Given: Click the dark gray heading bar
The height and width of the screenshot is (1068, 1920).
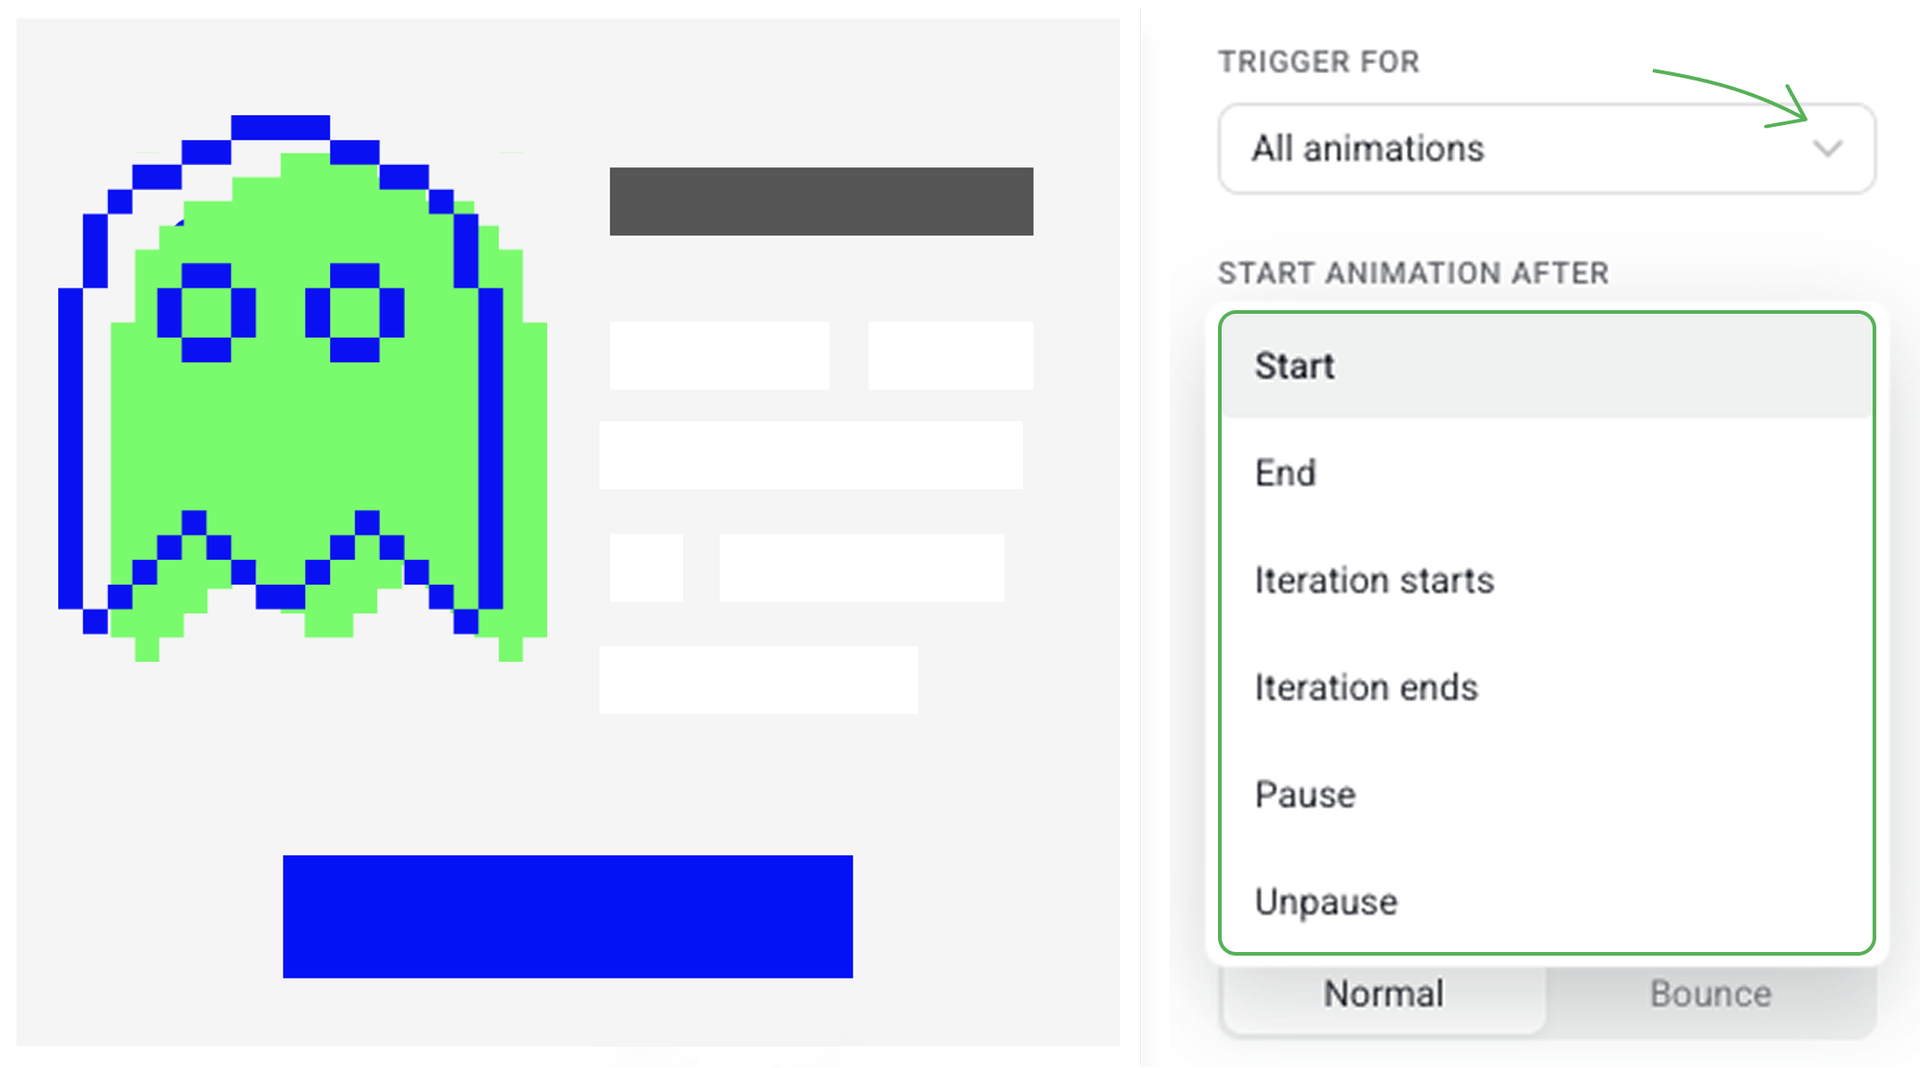Looking at the screenshot, I should pyautogui.click(x=821, y=201).
